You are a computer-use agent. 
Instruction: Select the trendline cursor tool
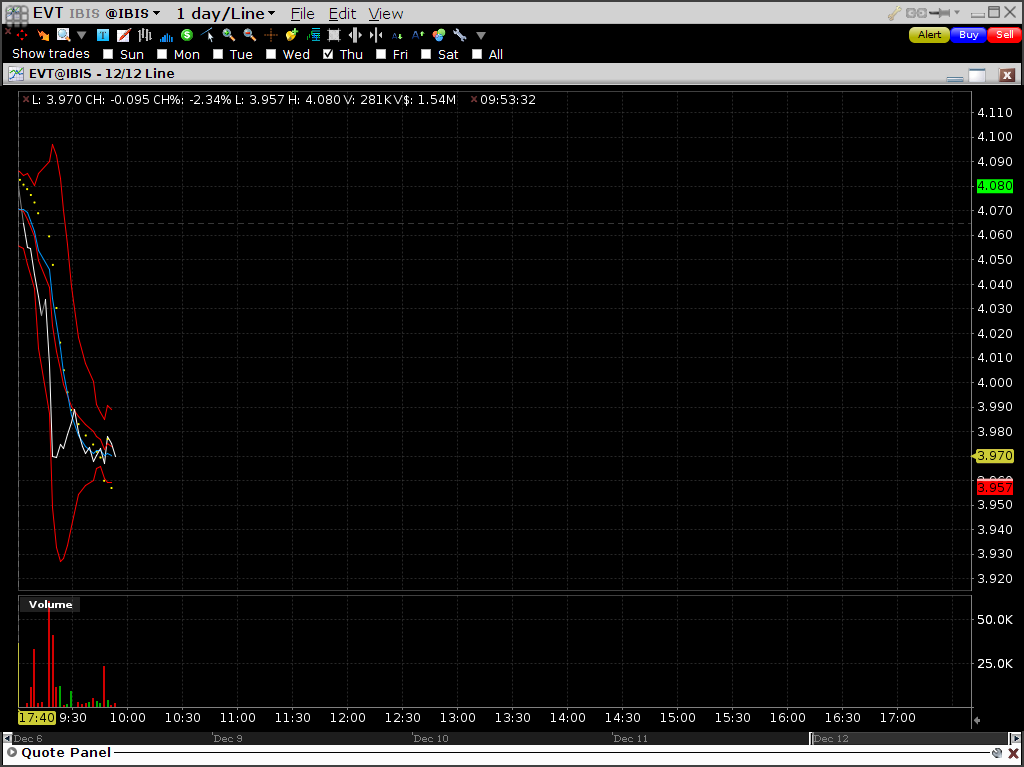(x=208, y=35)
